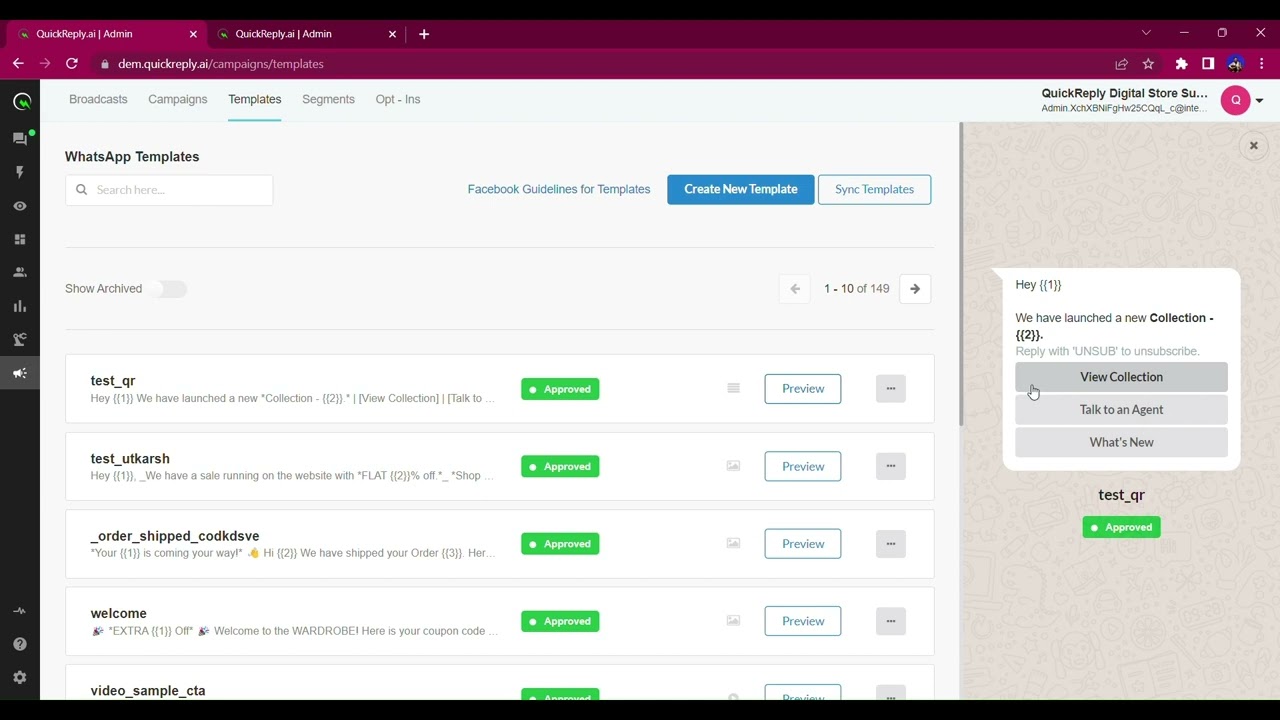Click the video_sample_cta template name
The image size is (1280, 720).
(x=148, y=690)
